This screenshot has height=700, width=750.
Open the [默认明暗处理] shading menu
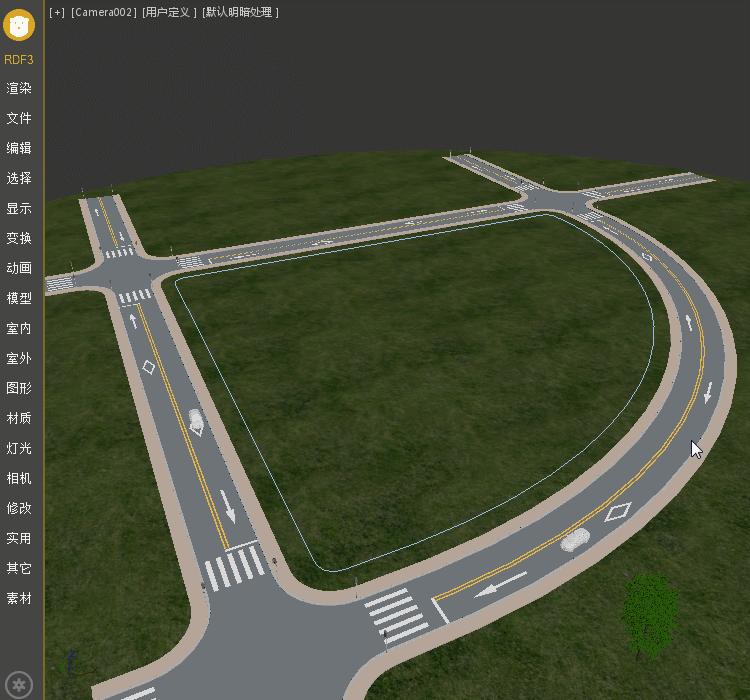pos(241,12)
